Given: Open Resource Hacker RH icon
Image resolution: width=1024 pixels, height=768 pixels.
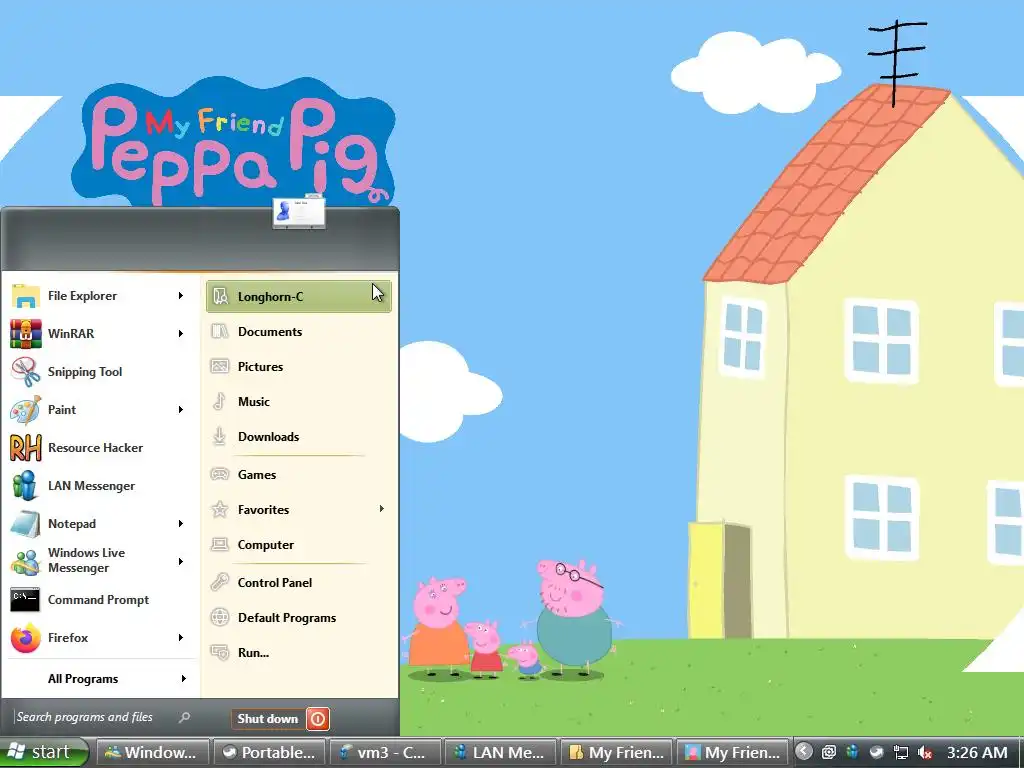Looking at the screenshot, I should tap(25, 448).
